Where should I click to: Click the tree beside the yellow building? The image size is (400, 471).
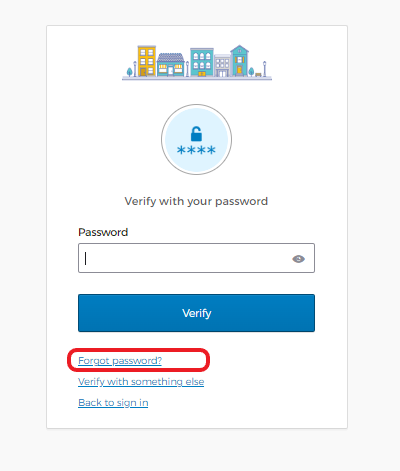click(130, 72)
